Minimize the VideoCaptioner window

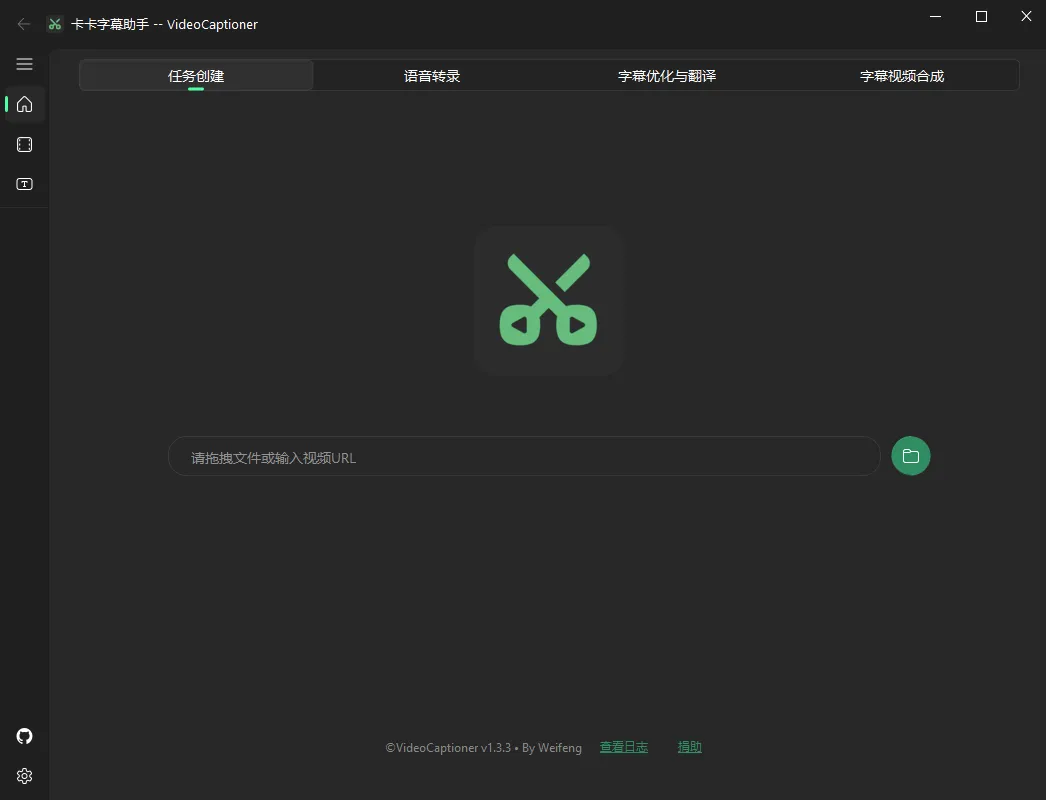(x=936, y=17)
